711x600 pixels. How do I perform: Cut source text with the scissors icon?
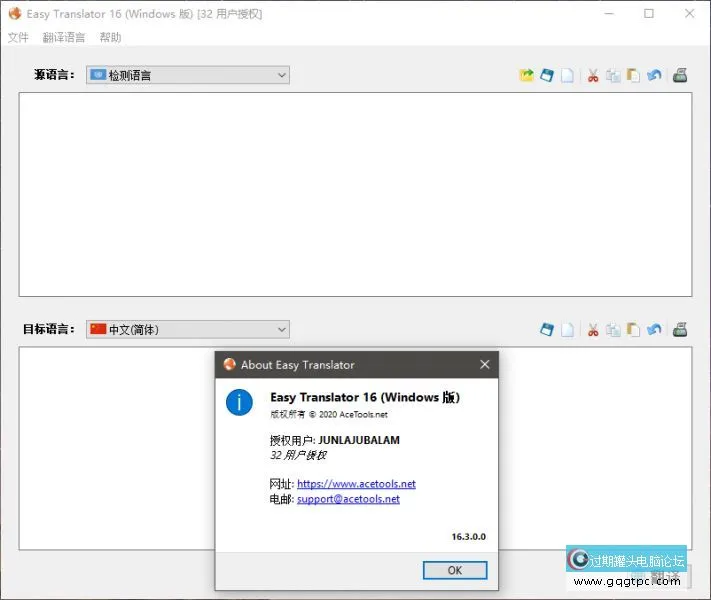(593, 75)
